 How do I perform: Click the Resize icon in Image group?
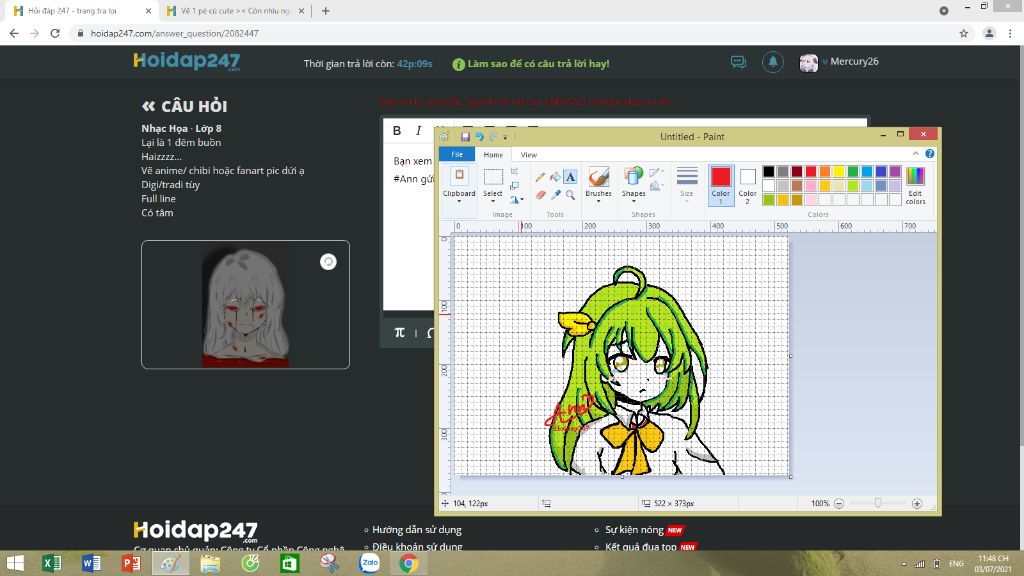[515, 186]
